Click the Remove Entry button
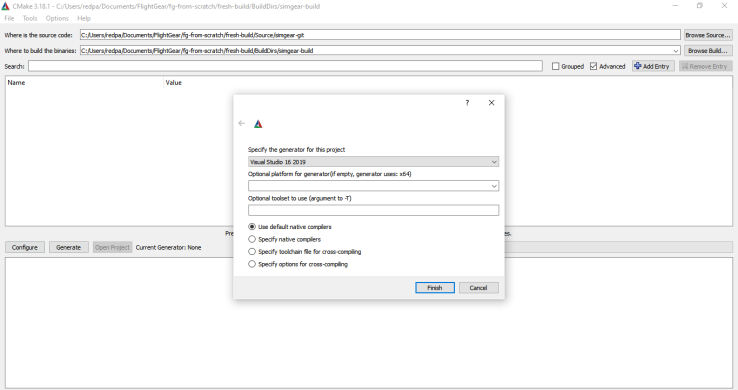The image size is (738, 390). [706, 66]
